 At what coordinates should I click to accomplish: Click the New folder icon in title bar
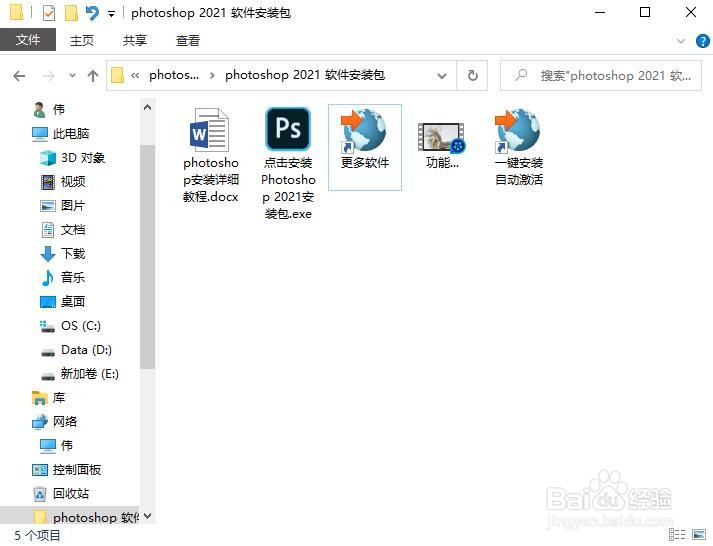point(71,13)
